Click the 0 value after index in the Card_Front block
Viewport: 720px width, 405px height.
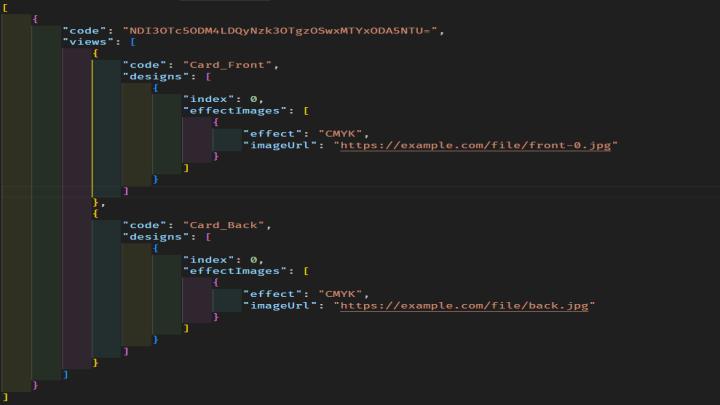coord(253,99)
